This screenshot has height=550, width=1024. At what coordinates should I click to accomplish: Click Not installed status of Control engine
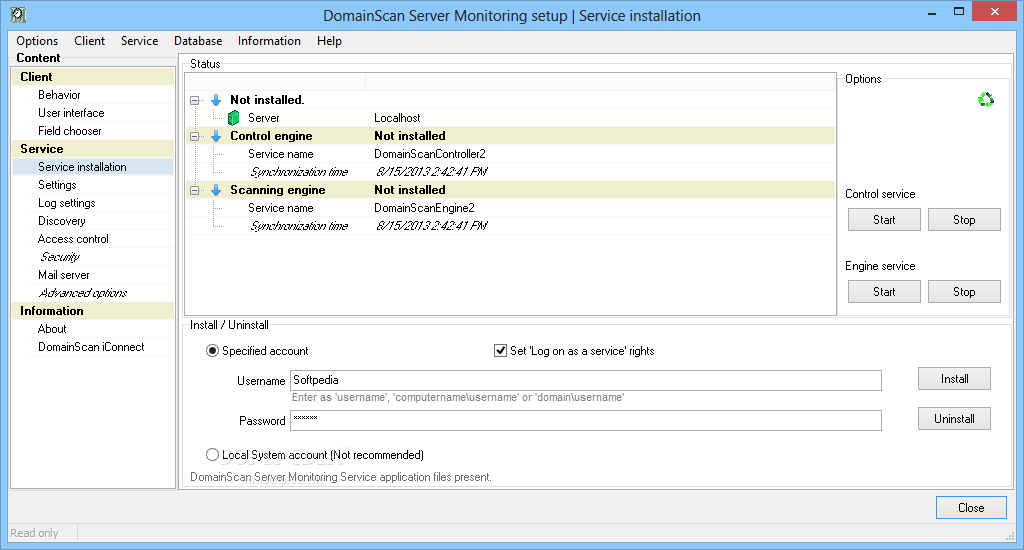[x=409, y=136]
